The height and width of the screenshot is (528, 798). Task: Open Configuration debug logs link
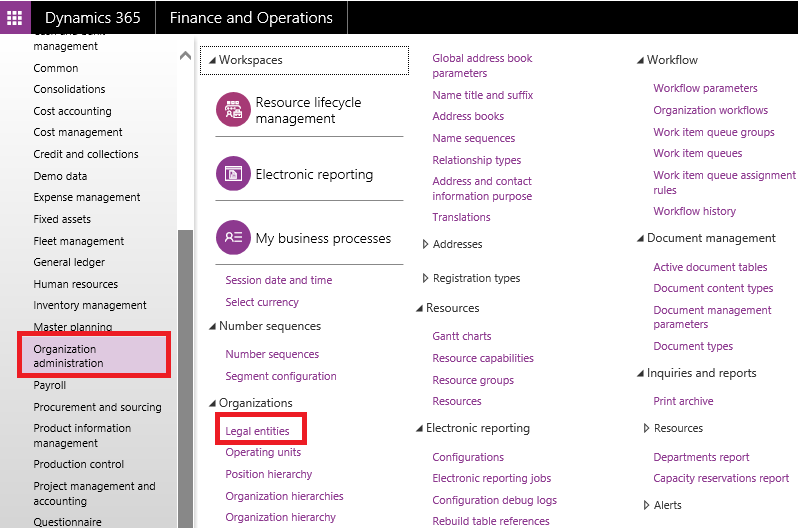[x=494, y=500]
